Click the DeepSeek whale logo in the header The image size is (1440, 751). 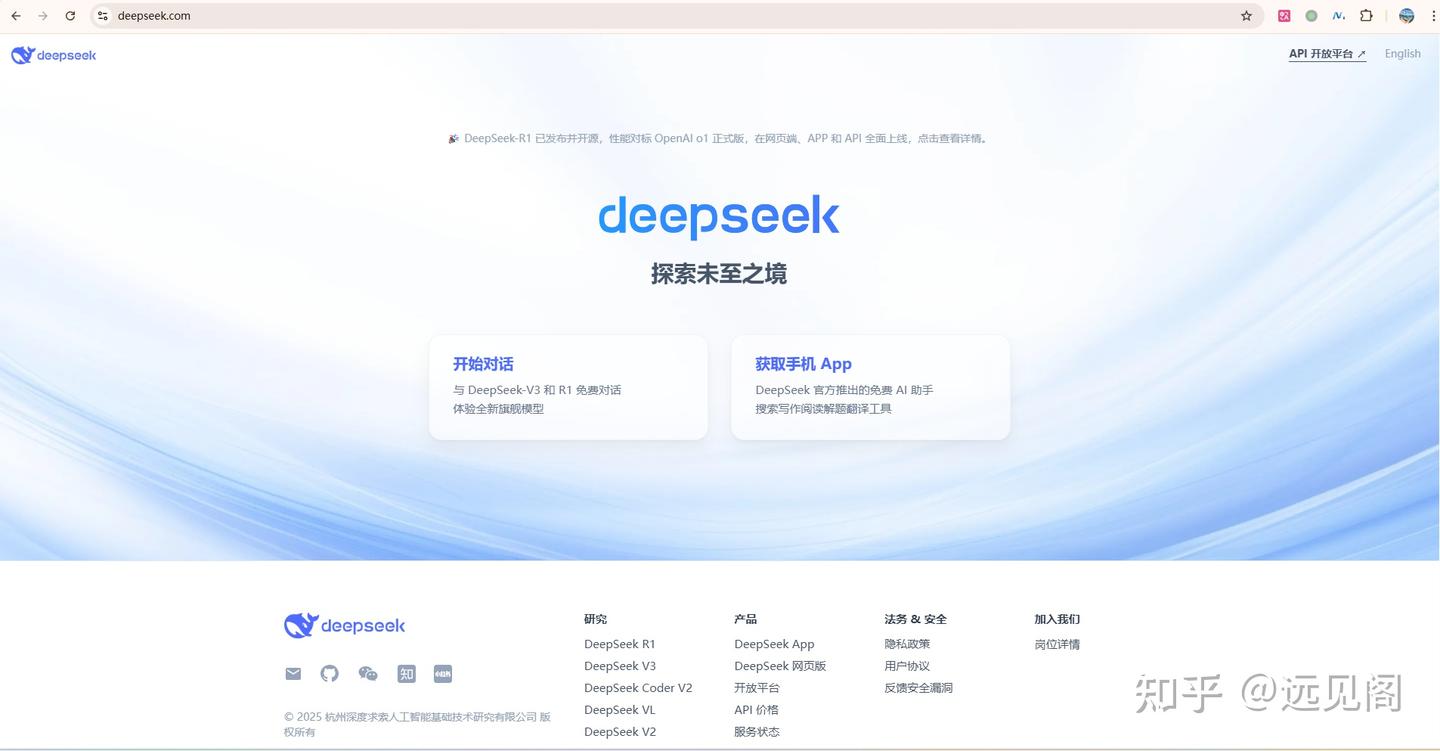point(21,55)
